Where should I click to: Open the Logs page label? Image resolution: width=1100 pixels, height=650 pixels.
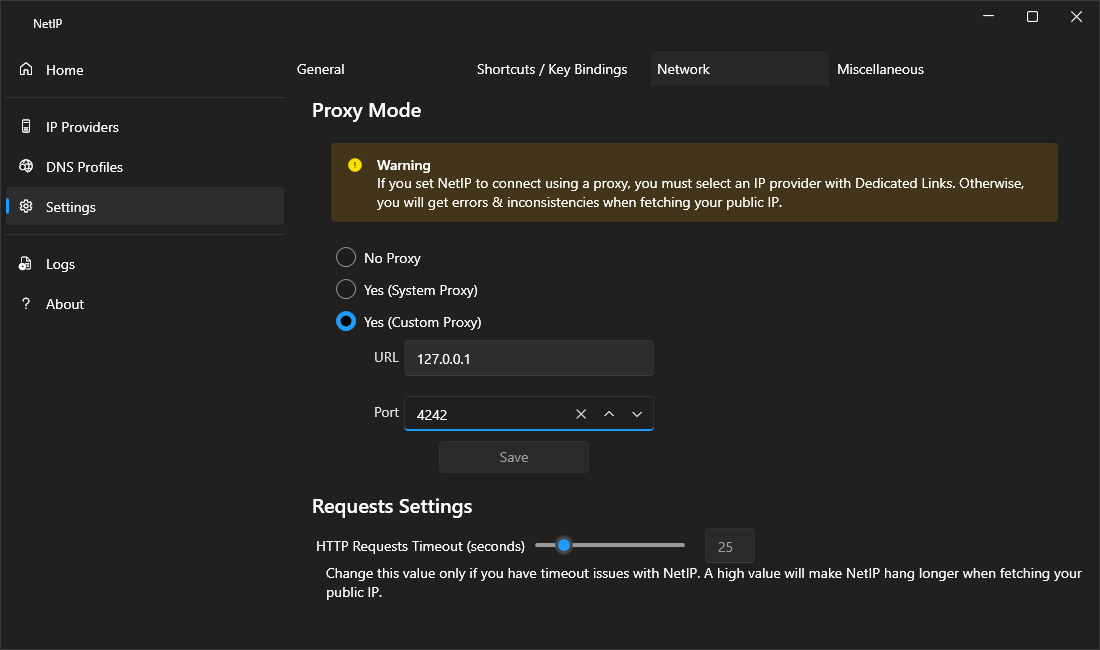60,264
